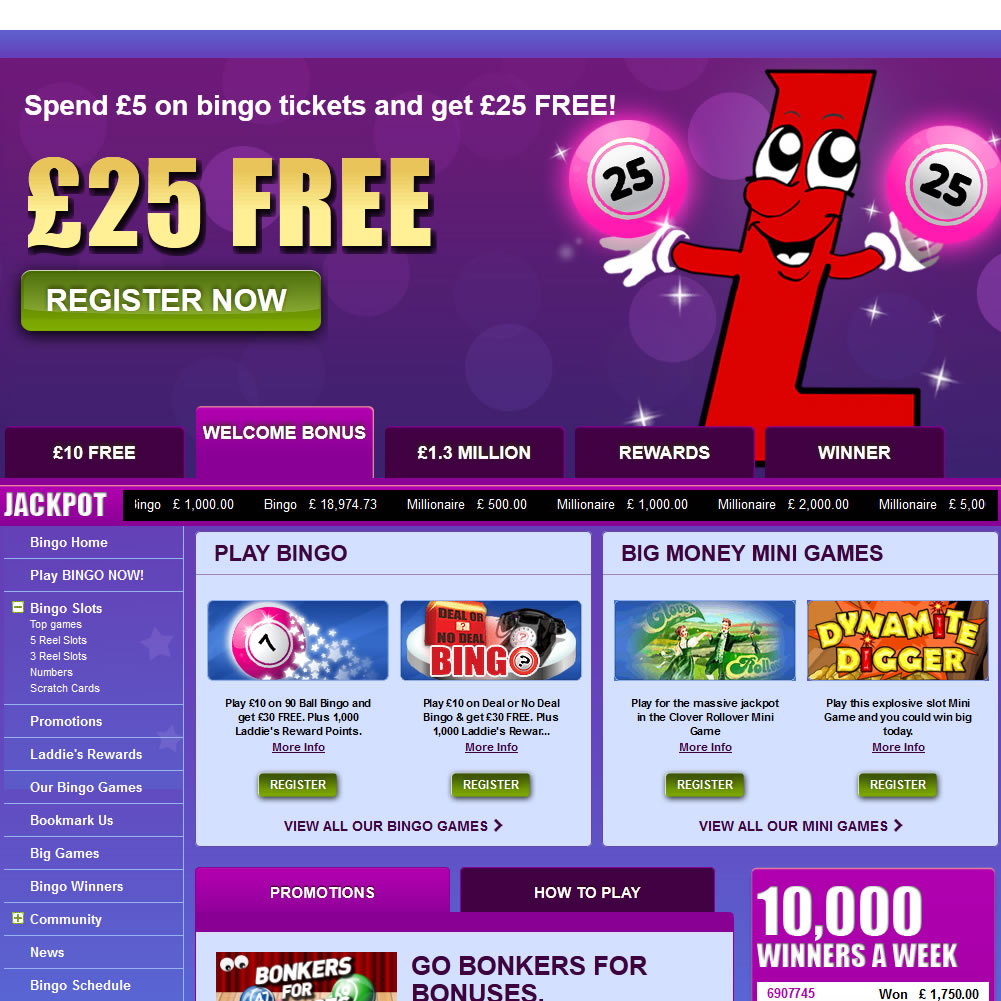Open the How To Play tab
Image resolution: width=1001 pixels, height=1001 pixels.
coord(587,891)
